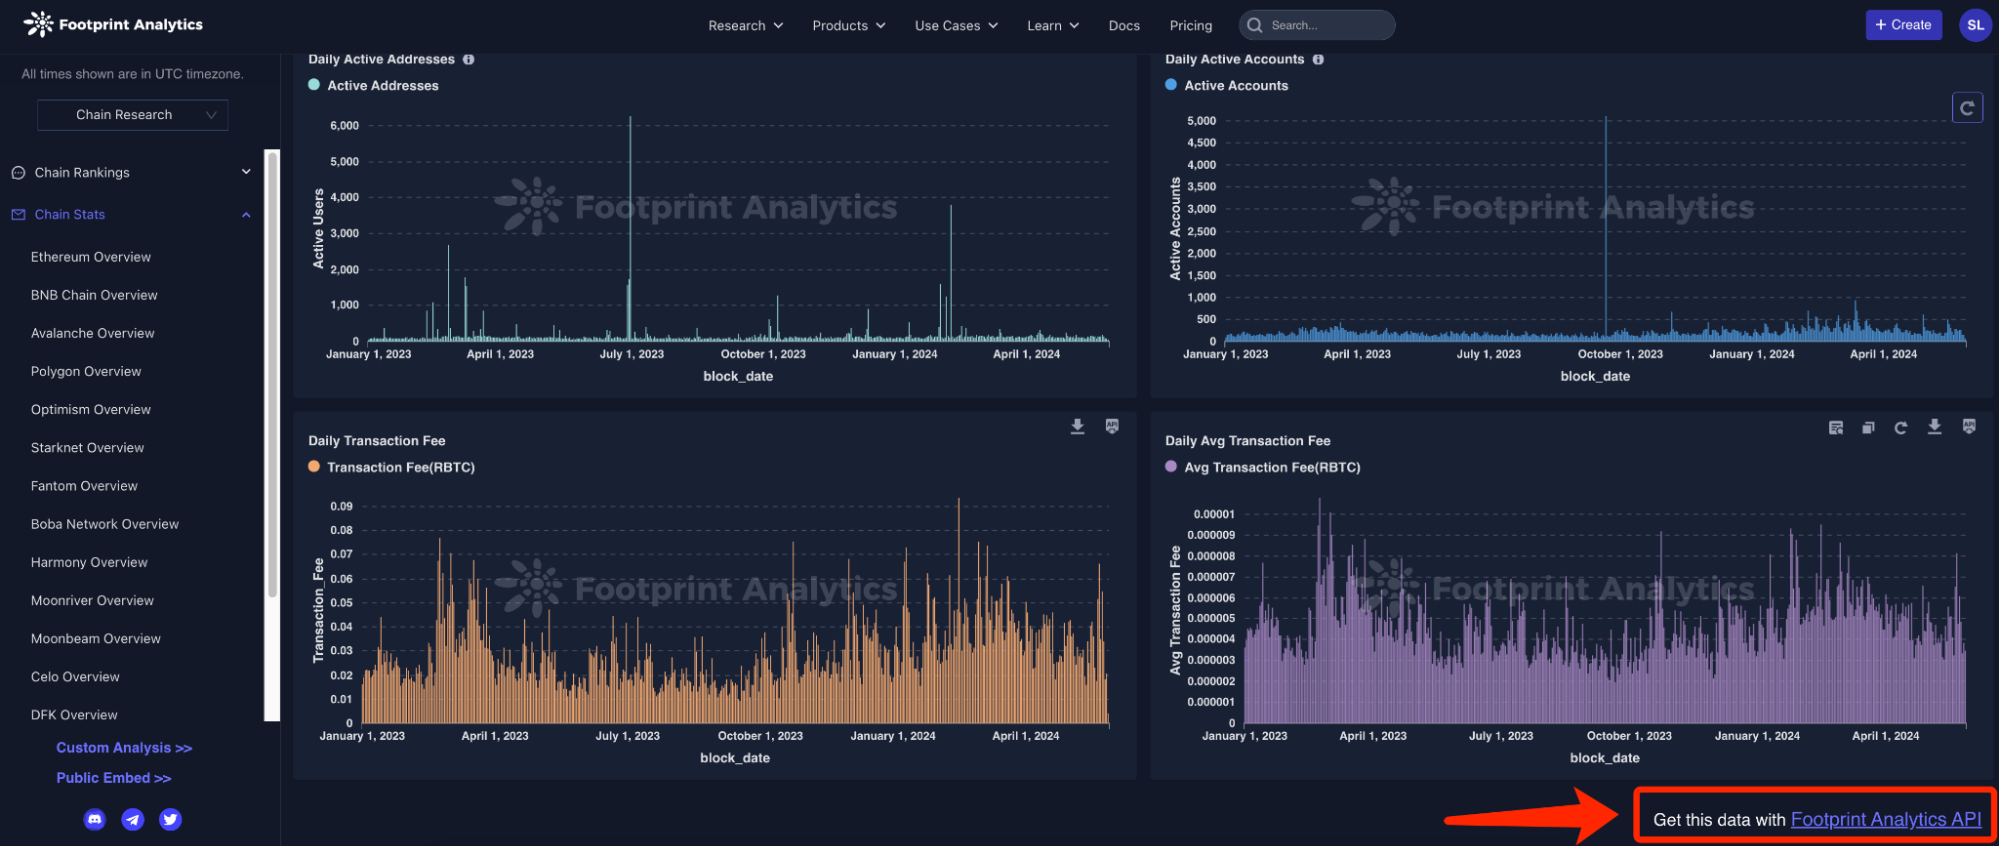This screenshot has height=847, width=1999.
Task: Click the Create button
Action: tap(1903, 25)
